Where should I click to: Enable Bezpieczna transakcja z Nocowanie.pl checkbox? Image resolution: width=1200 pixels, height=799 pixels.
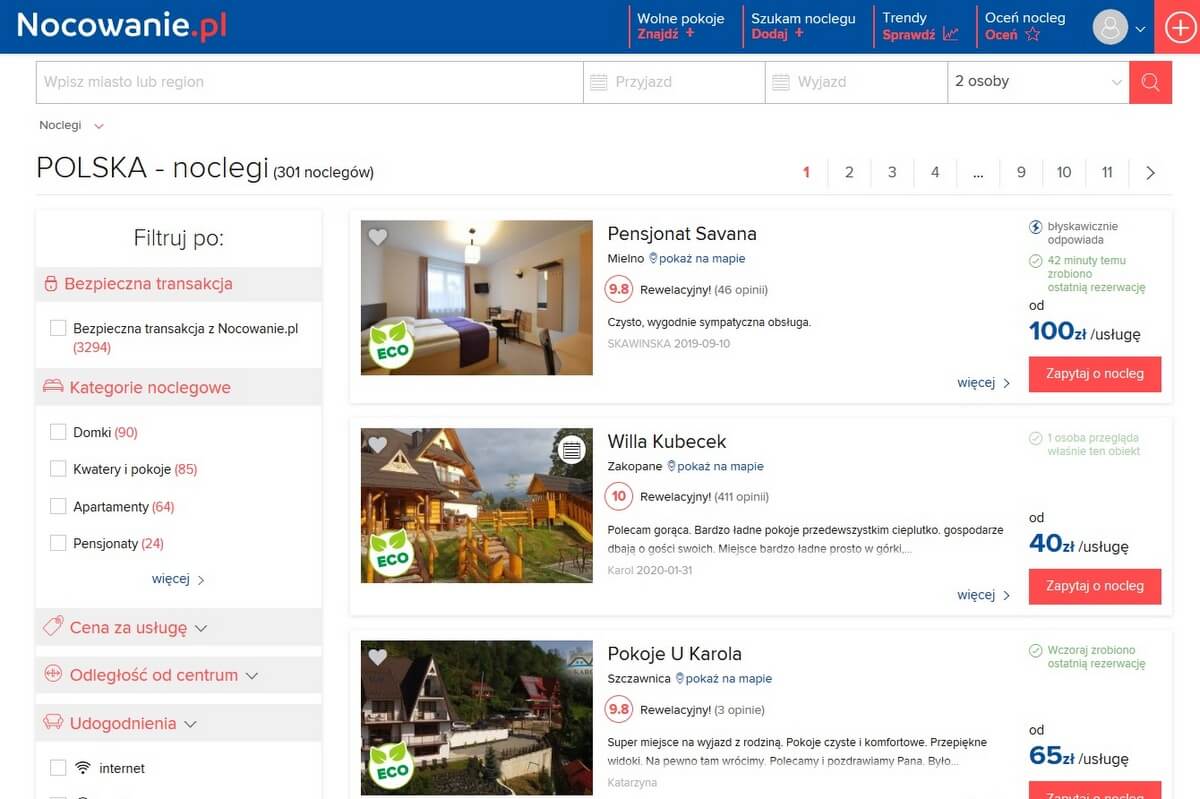click(58, 328)
